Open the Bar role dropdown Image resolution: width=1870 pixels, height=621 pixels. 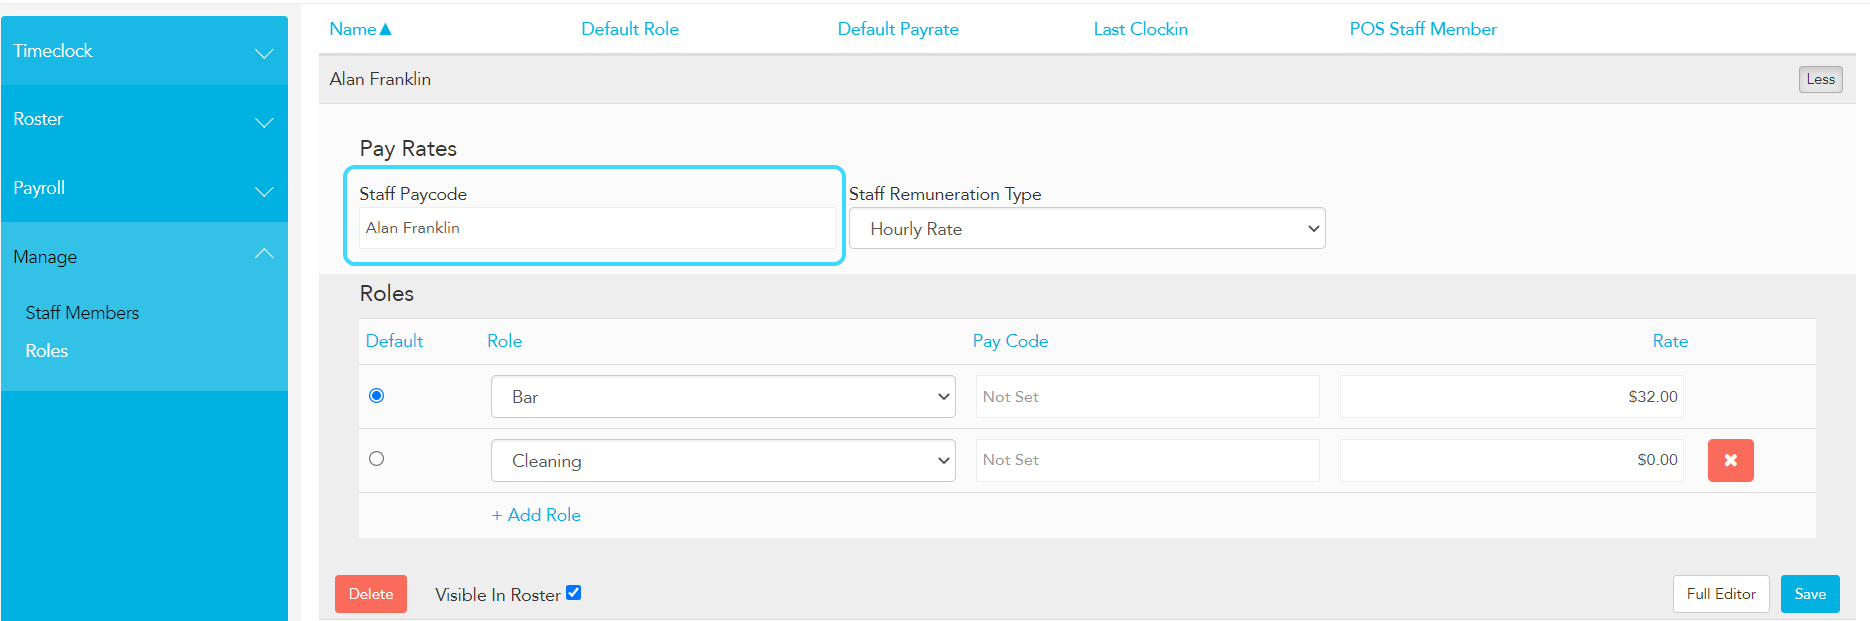723,397
